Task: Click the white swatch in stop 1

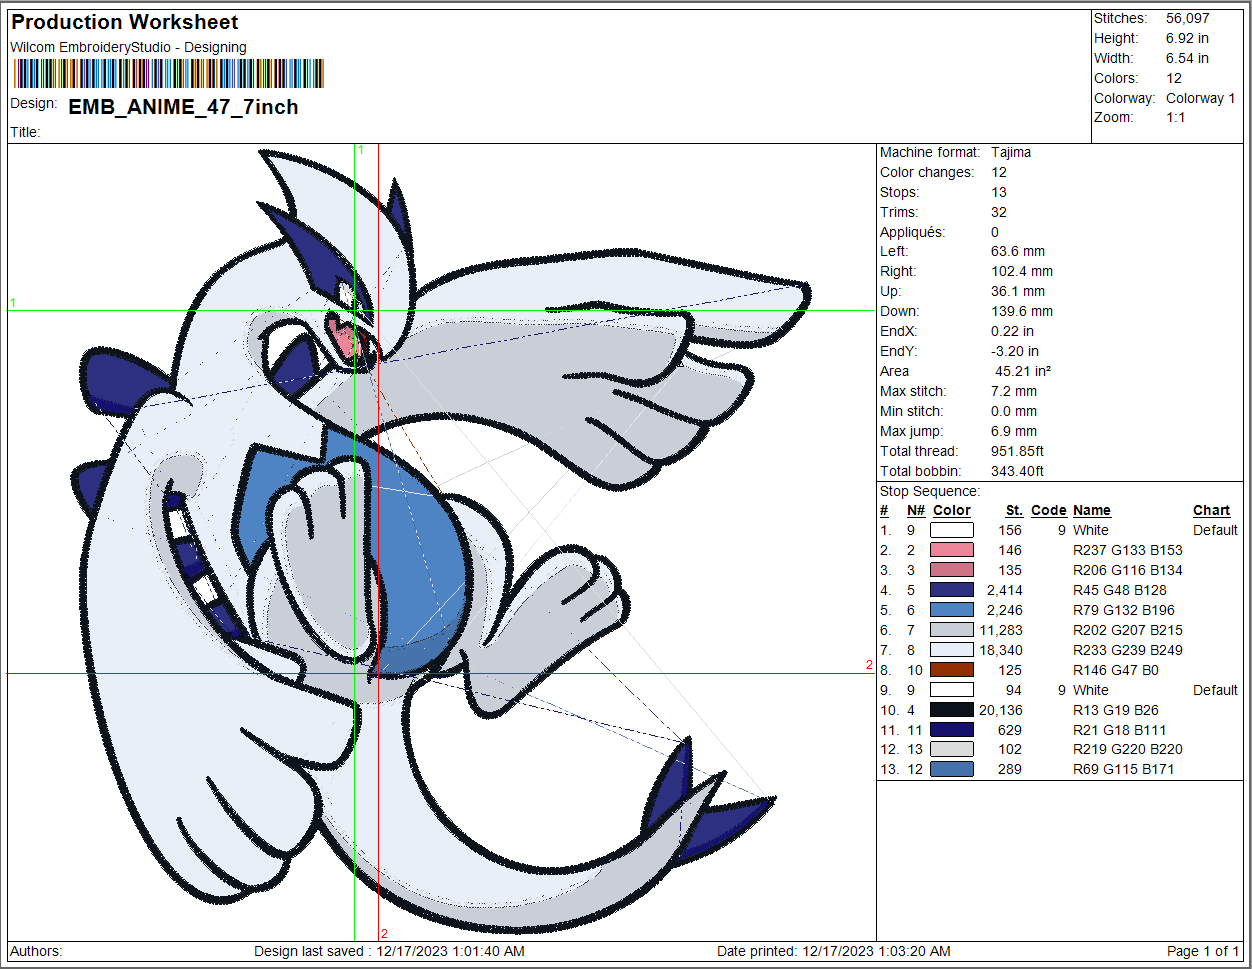Action: click(x=951, y=530)
